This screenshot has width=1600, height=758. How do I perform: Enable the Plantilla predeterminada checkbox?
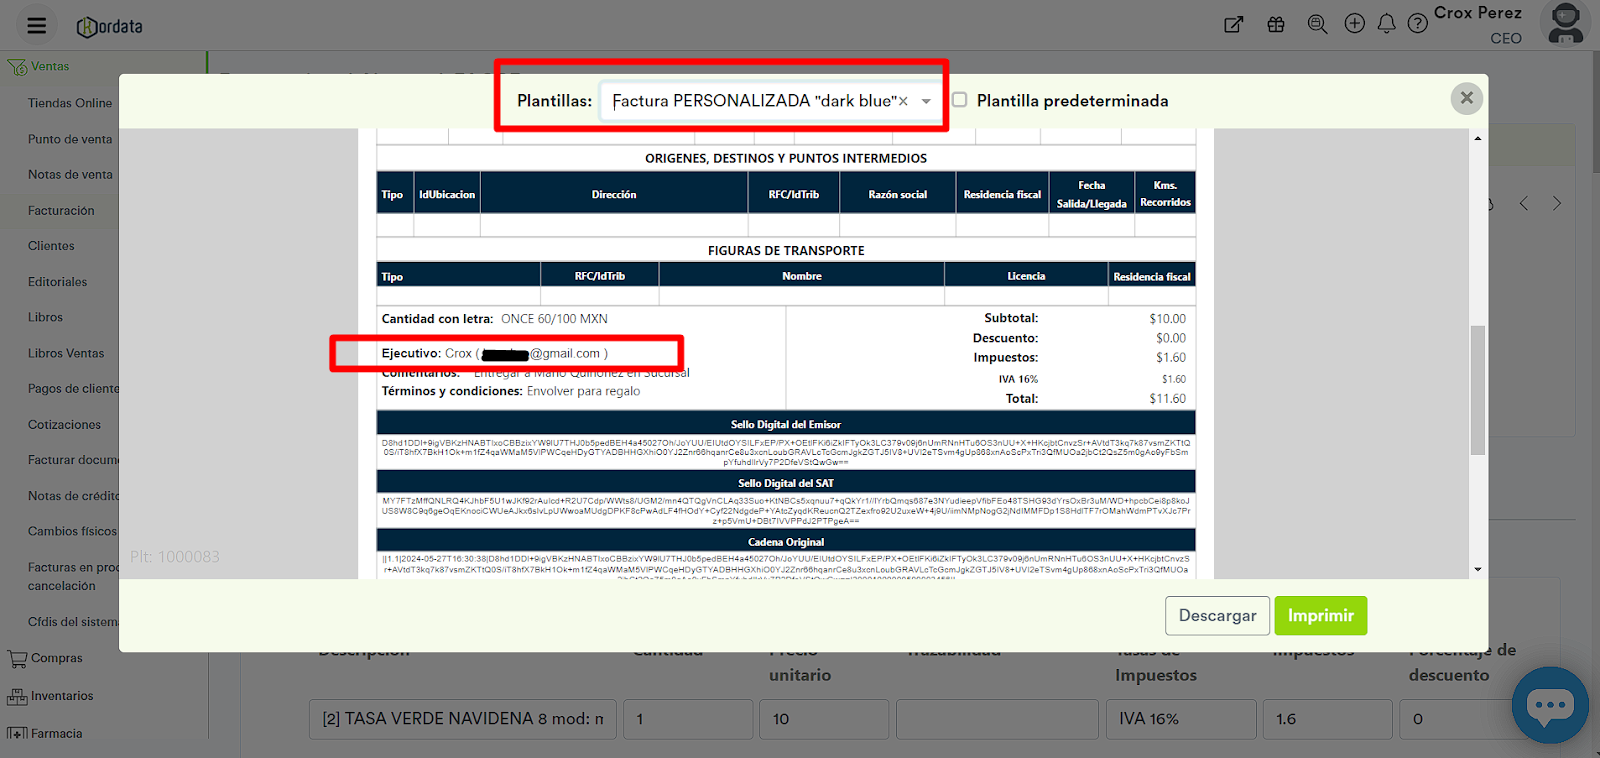point(960,100)
